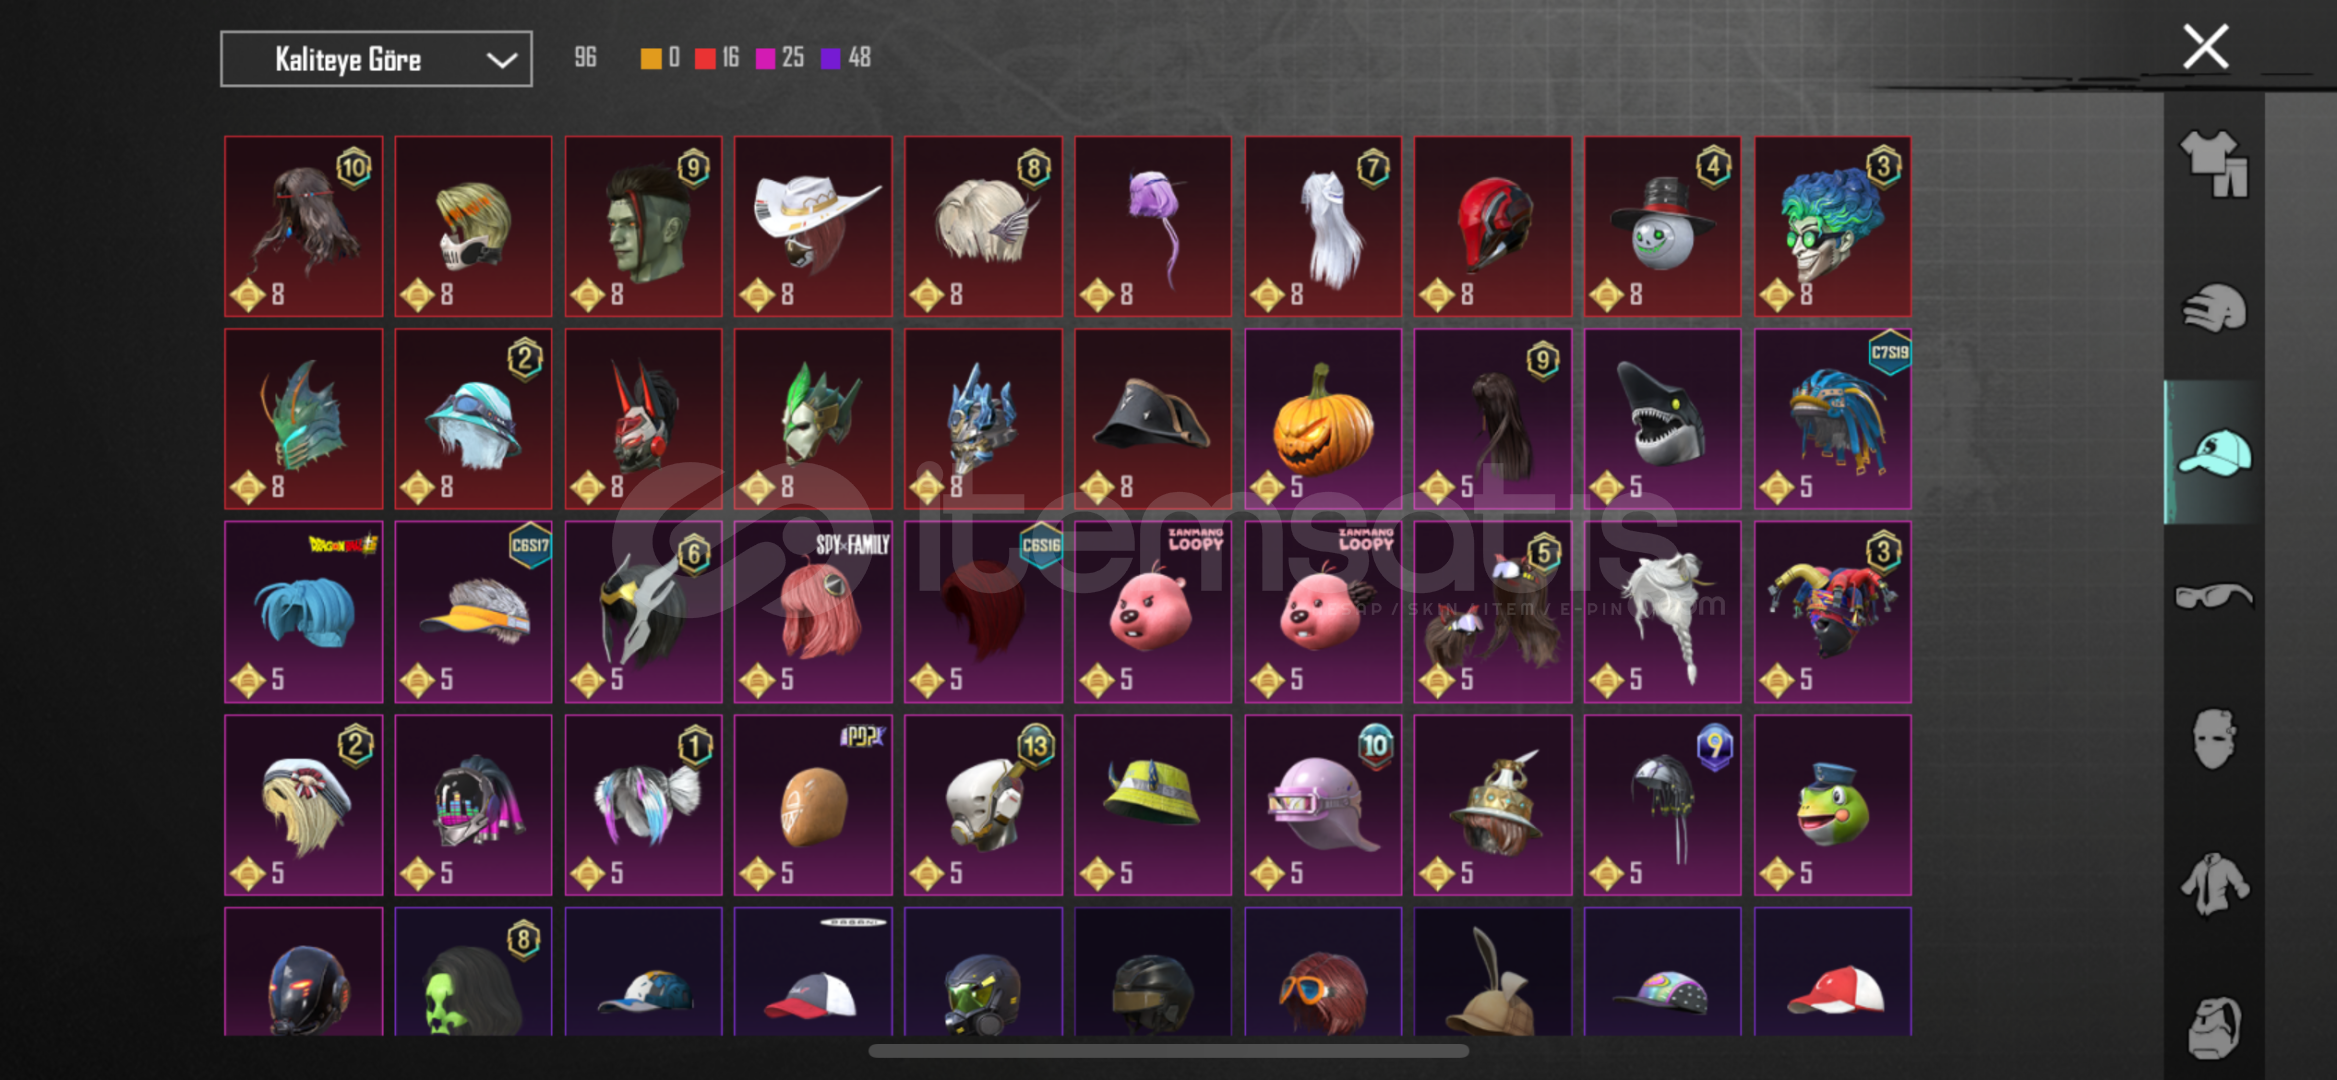Expand the Kaliteye Göre sort dropdown
The width and height of the screenshot is (2337, 1080).
(x=376, y=59)
